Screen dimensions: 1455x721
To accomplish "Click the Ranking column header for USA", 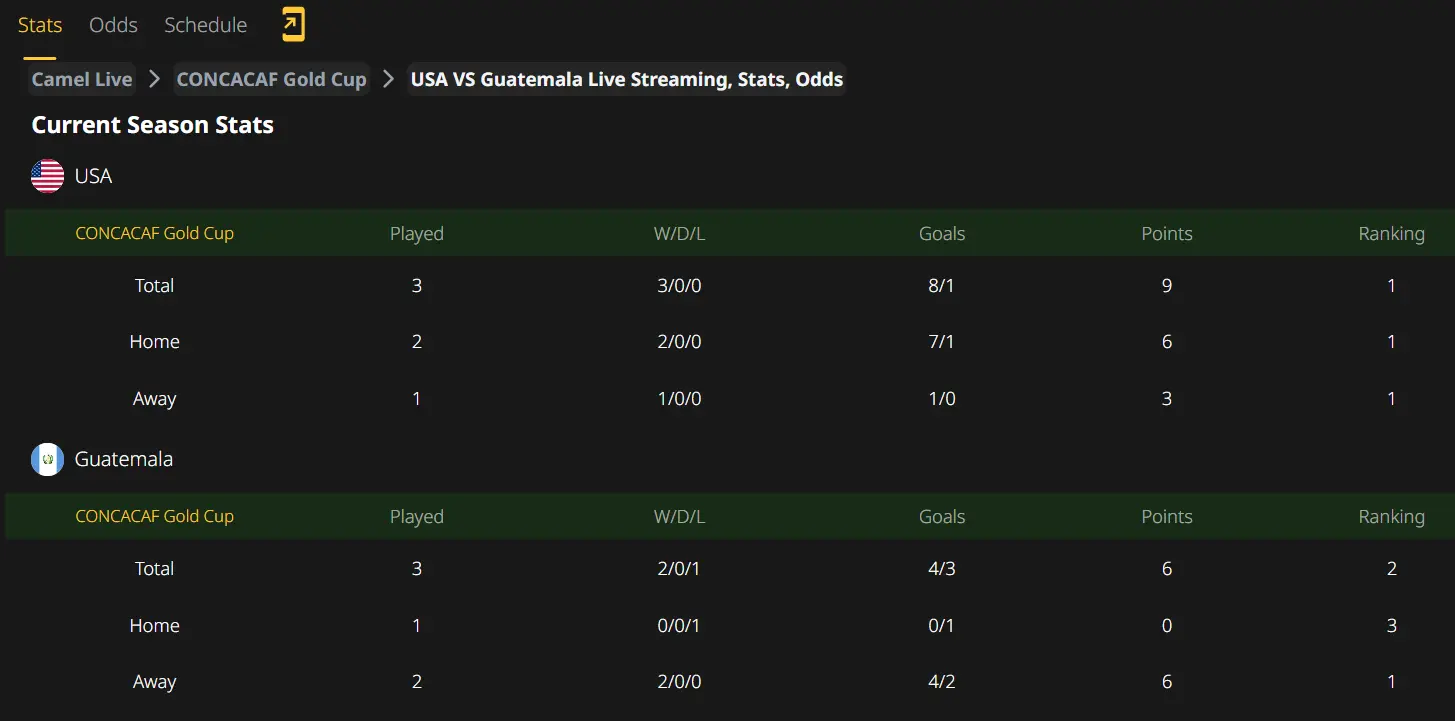I will 1391,233.
